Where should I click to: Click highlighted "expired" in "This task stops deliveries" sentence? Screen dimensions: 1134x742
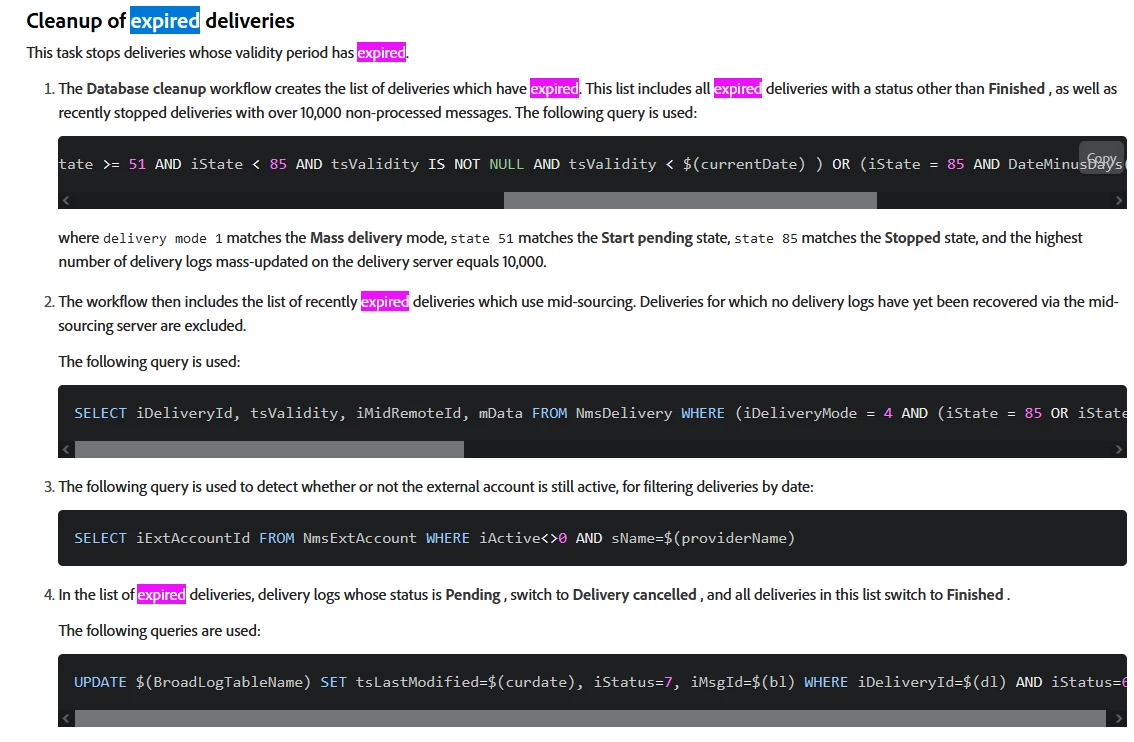pyautogui.click(x=381, y=53)
